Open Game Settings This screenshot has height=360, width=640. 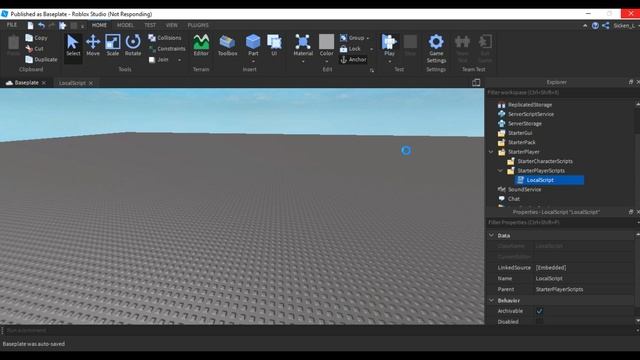point(436,49)
